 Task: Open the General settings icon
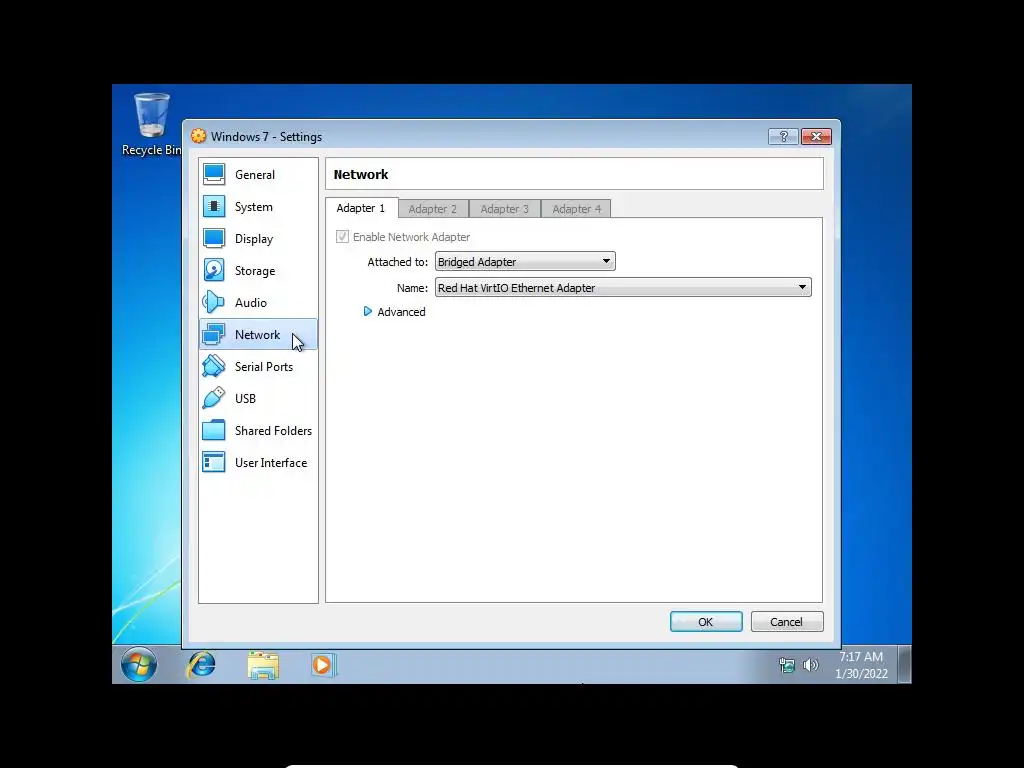(x=214, y=174)
